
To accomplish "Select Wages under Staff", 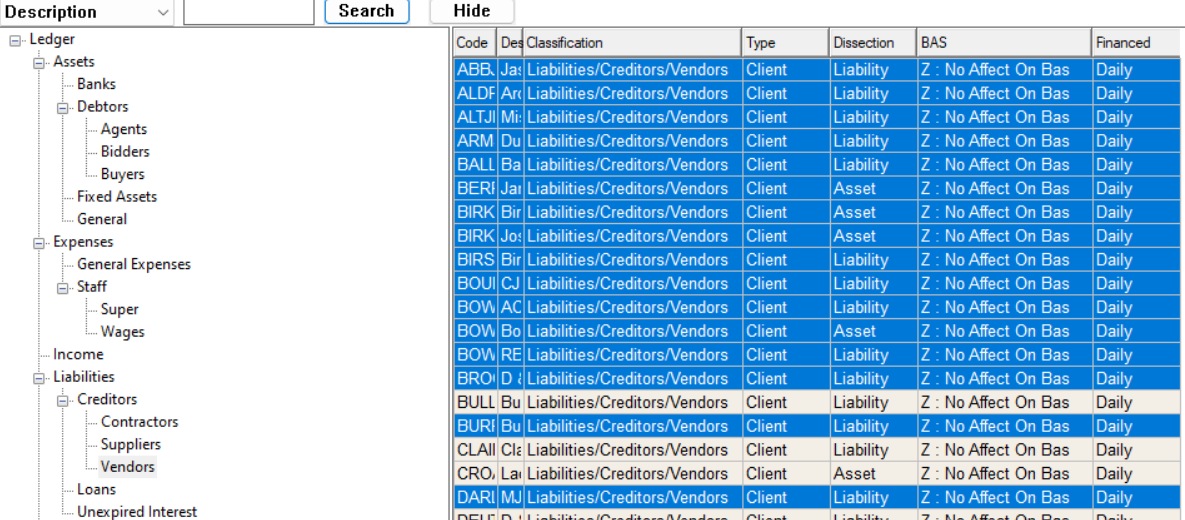I will [122, 332].
